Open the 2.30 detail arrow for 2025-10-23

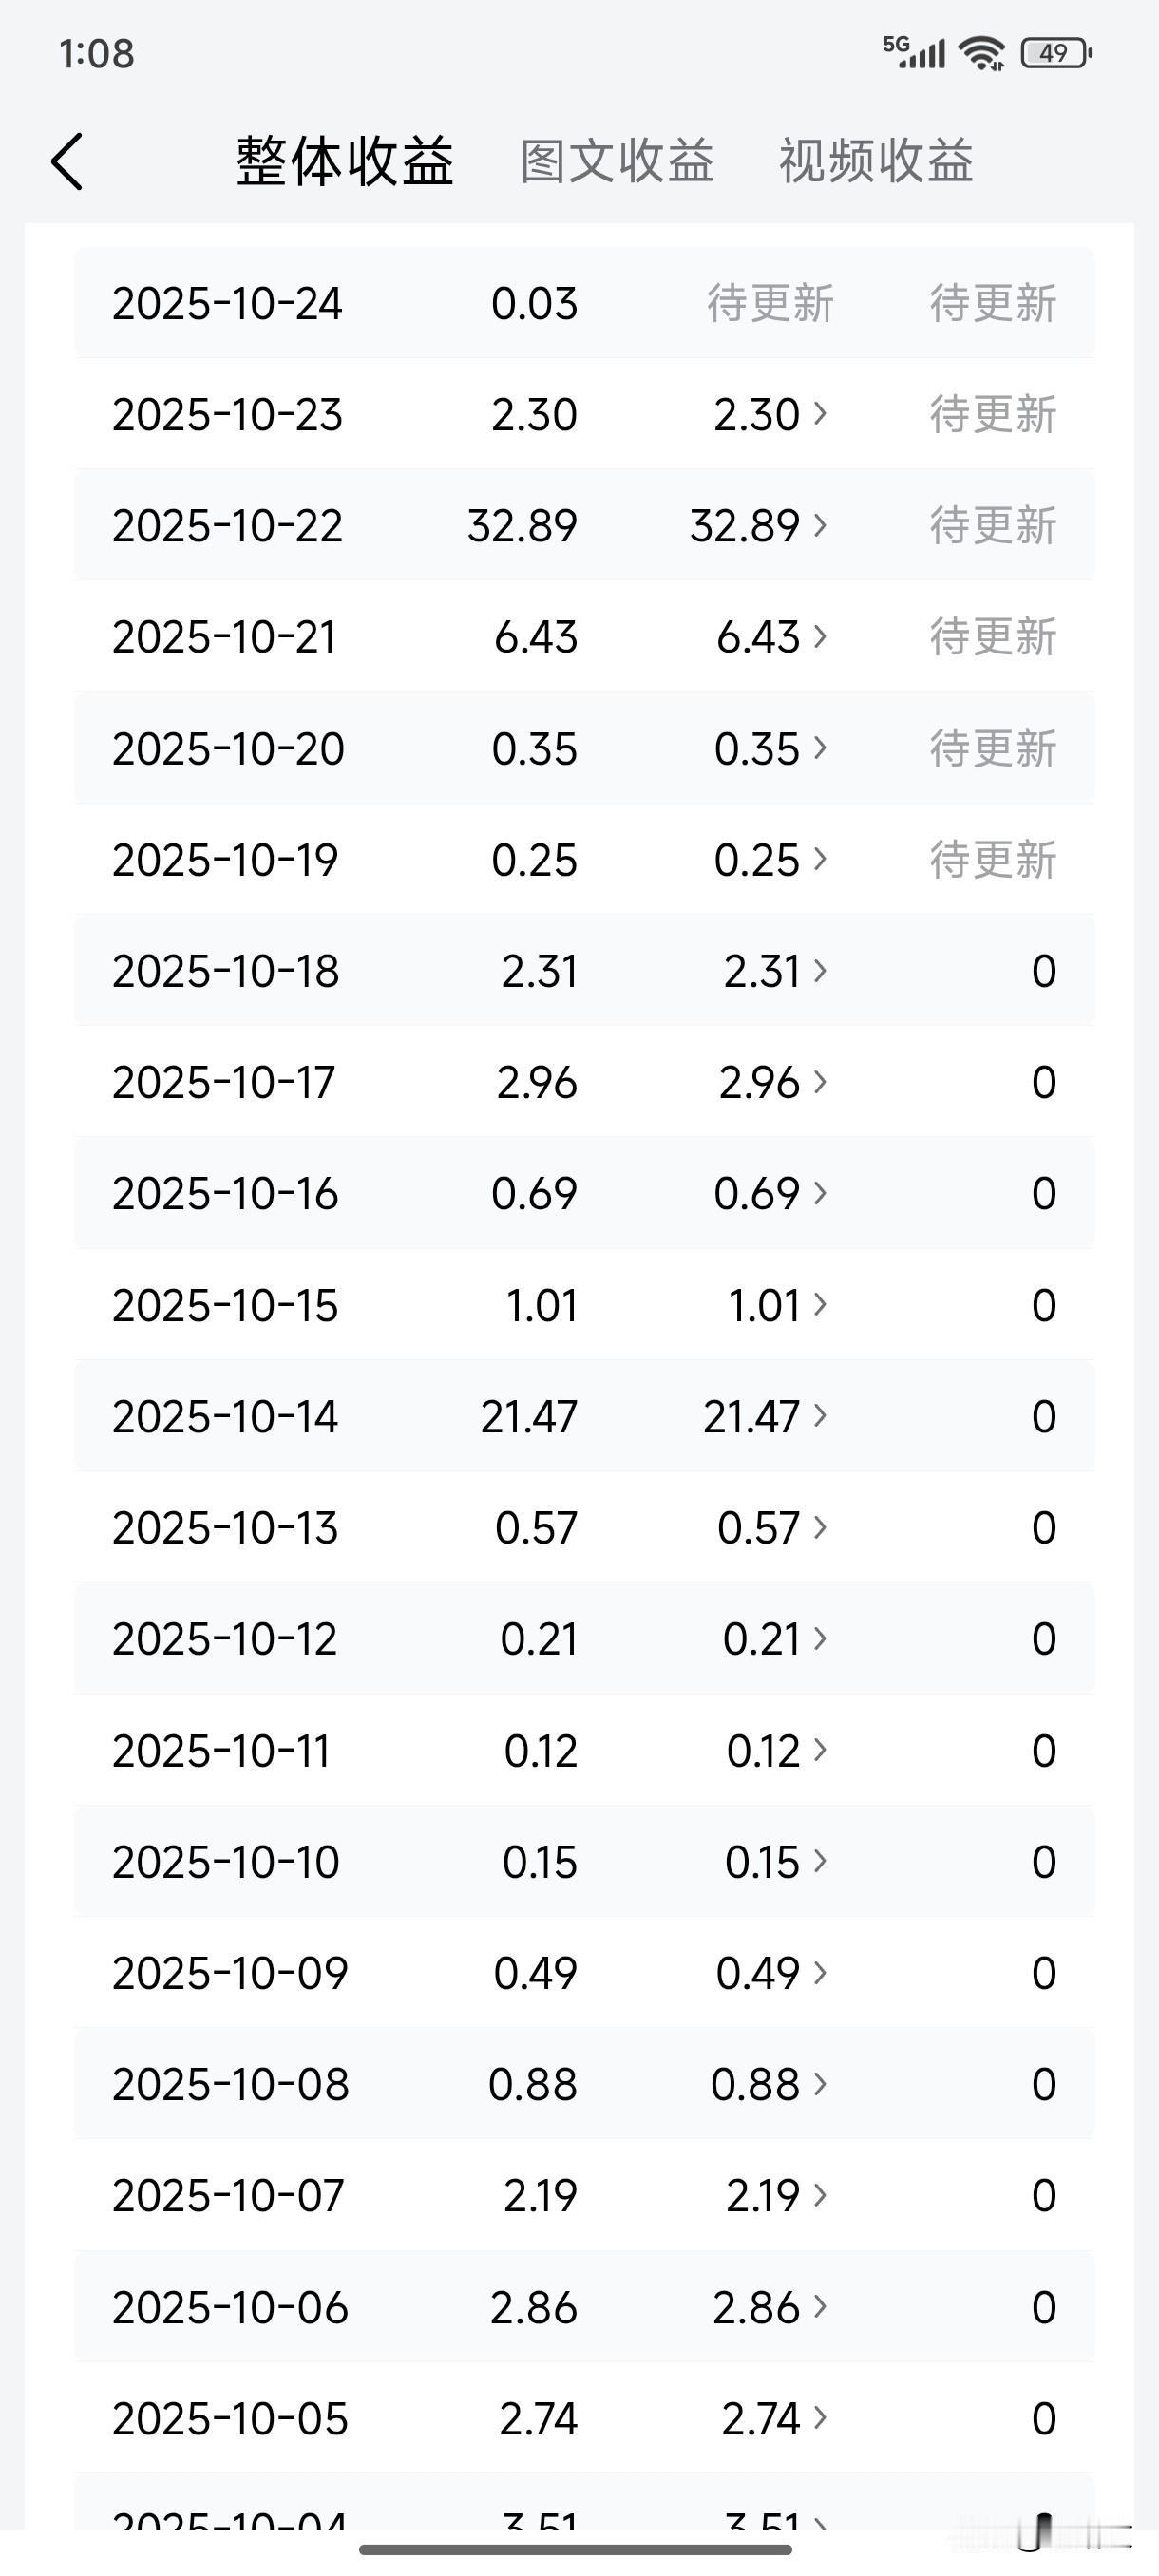coord(821,413)
